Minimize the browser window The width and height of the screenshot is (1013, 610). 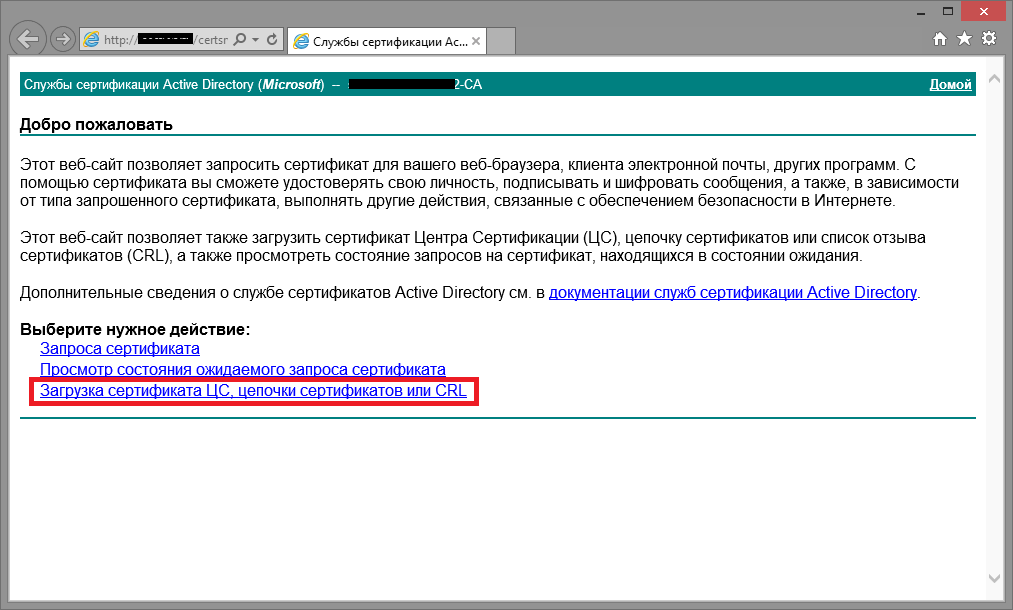[921, 12]
